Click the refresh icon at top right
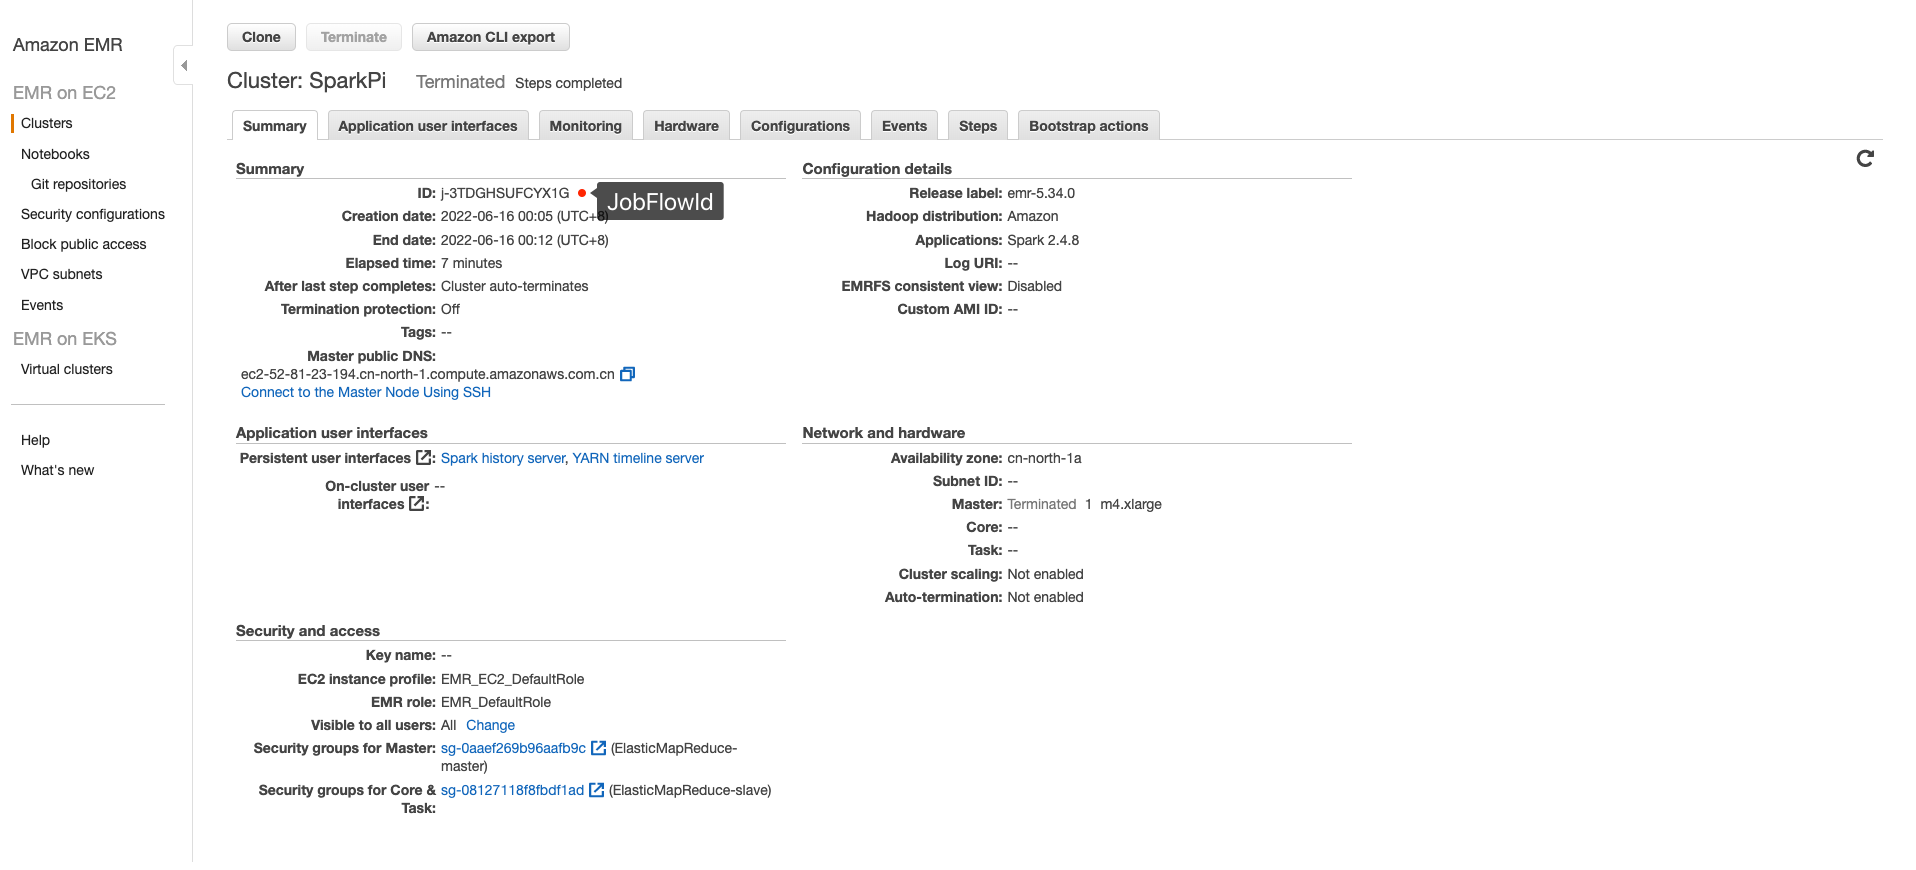 [x=1864, y=159]
